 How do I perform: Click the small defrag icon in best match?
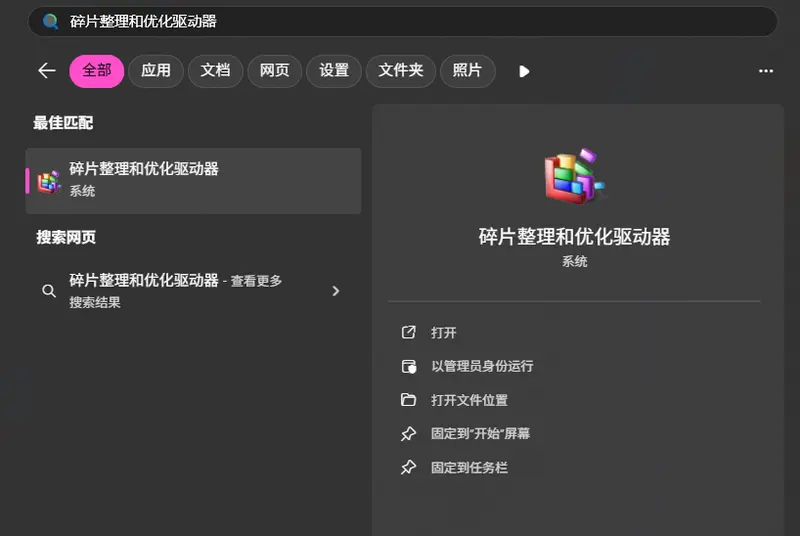49,182
